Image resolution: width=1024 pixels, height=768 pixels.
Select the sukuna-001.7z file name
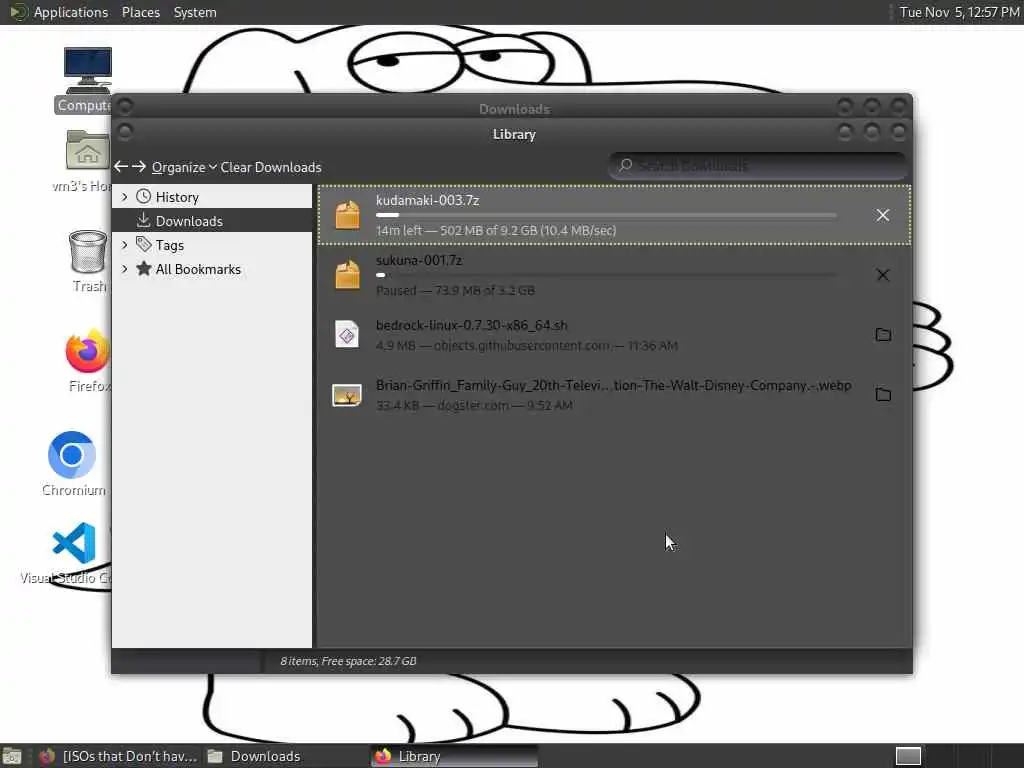pyautogui.click(x=419, y=260)
